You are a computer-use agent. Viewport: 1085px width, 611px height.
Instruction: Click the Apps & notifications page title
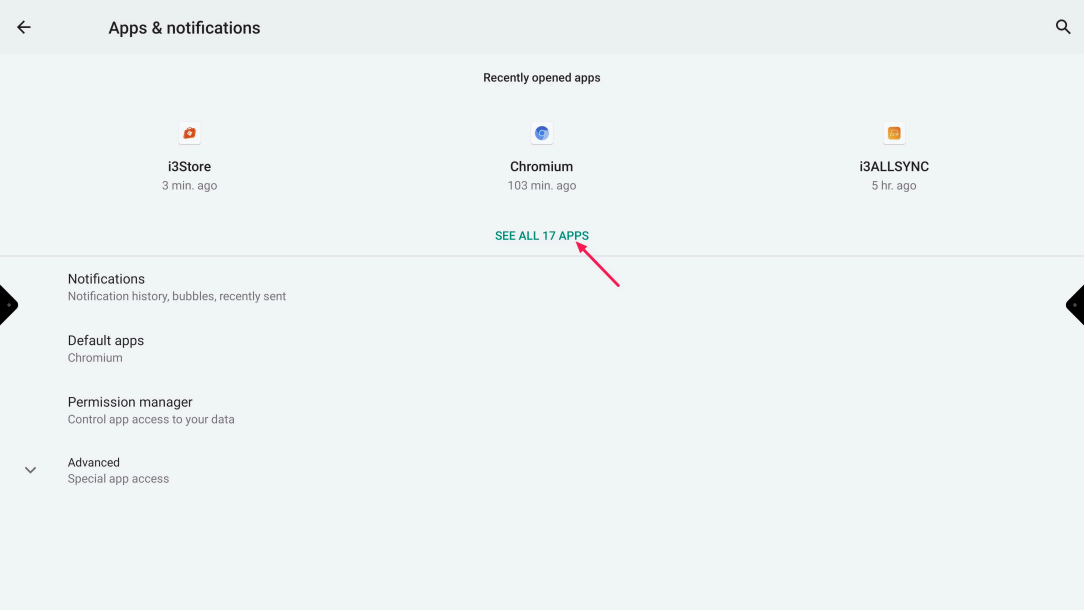coord(184,28)
